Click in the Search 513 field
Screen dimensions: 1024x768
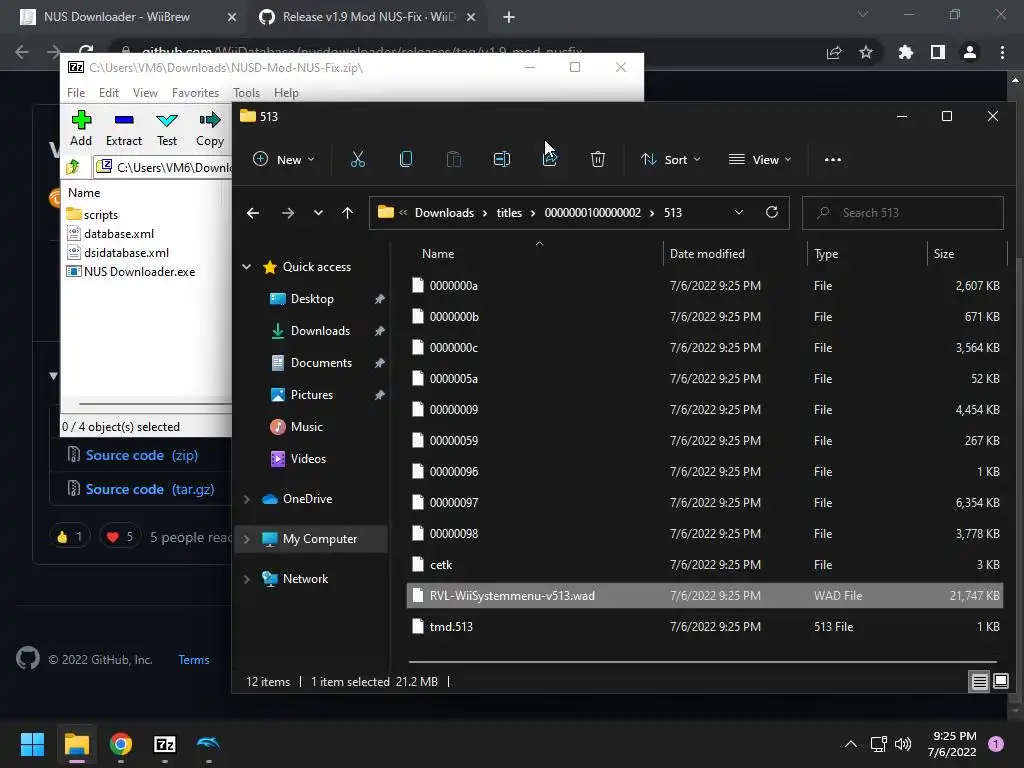pos(903,213)
